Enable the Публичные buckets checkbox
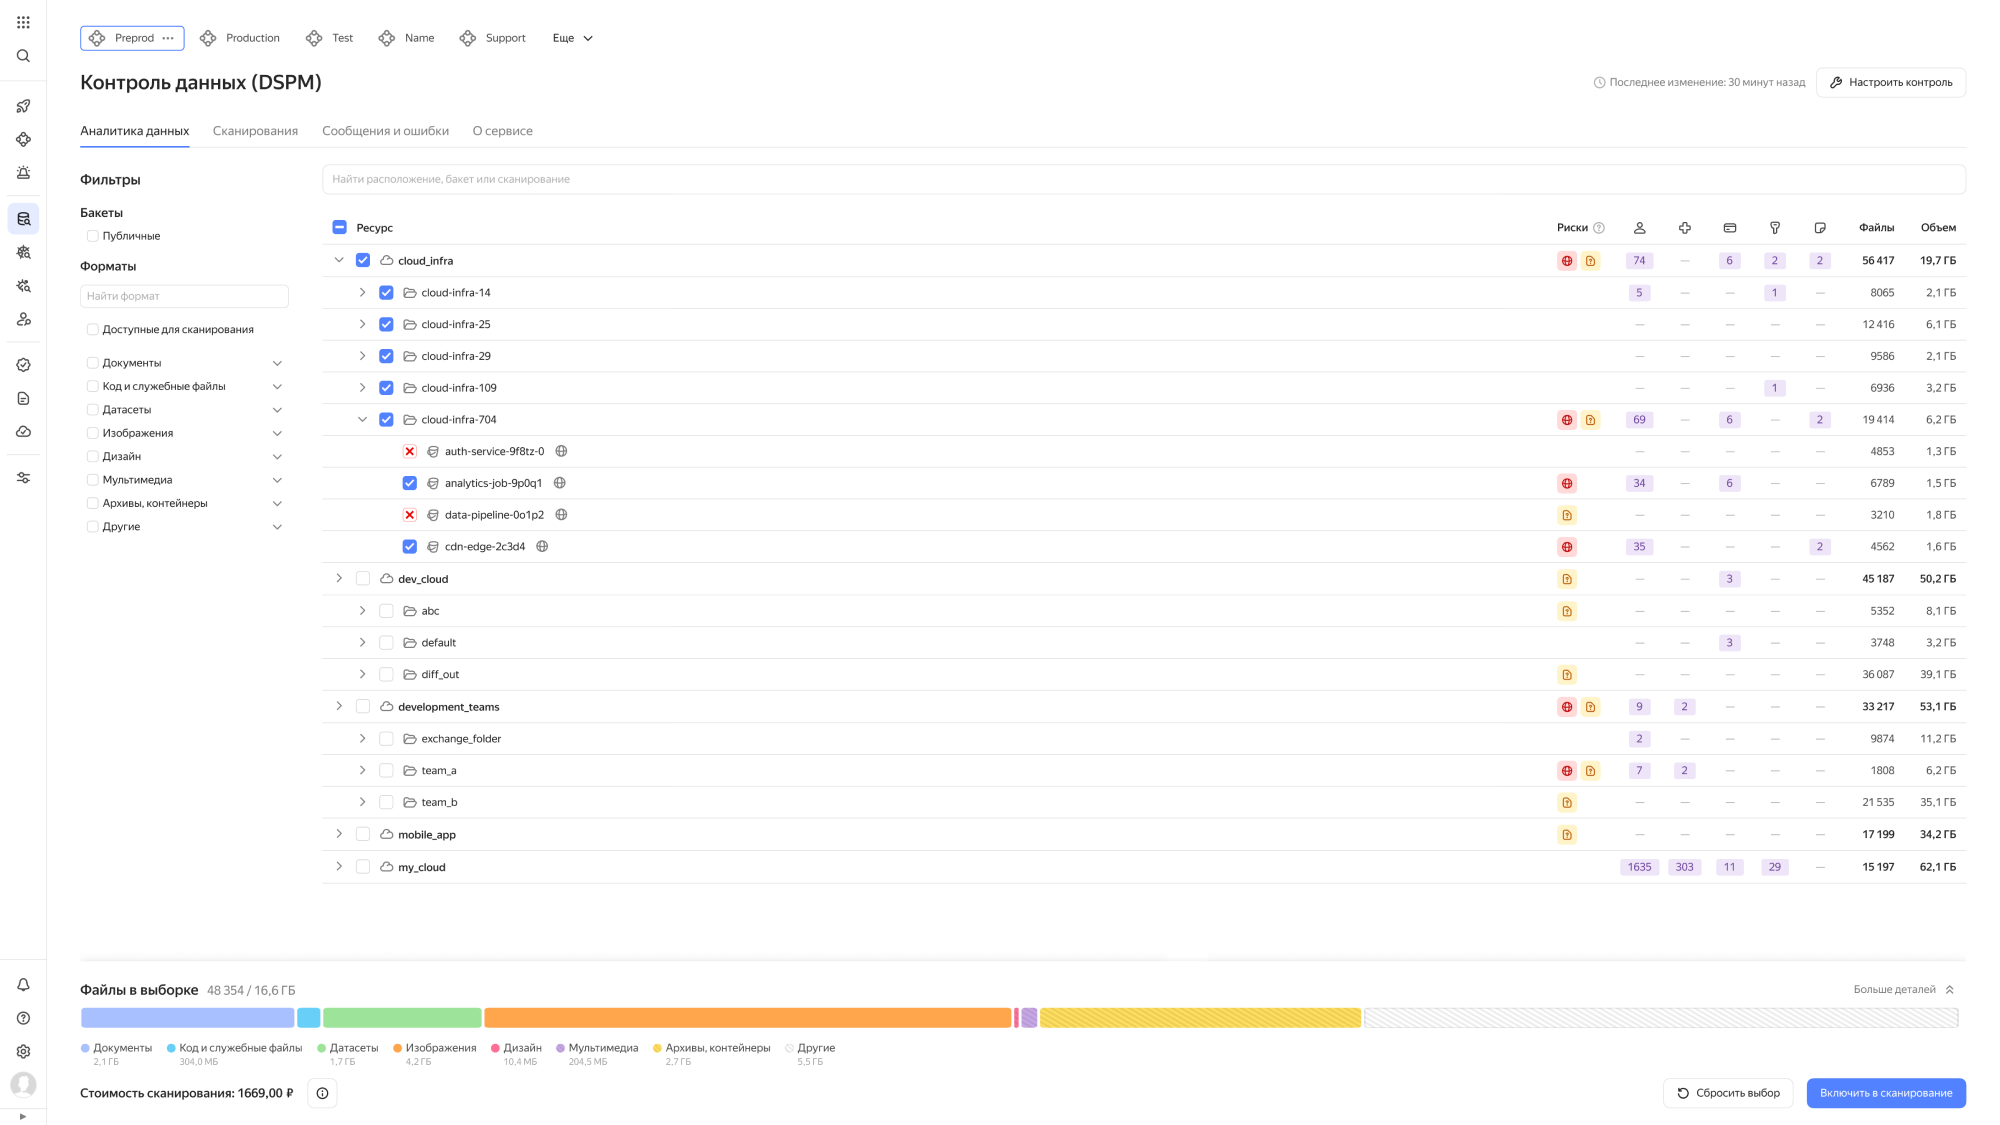2000x1125 pixels. click(92, 236)
